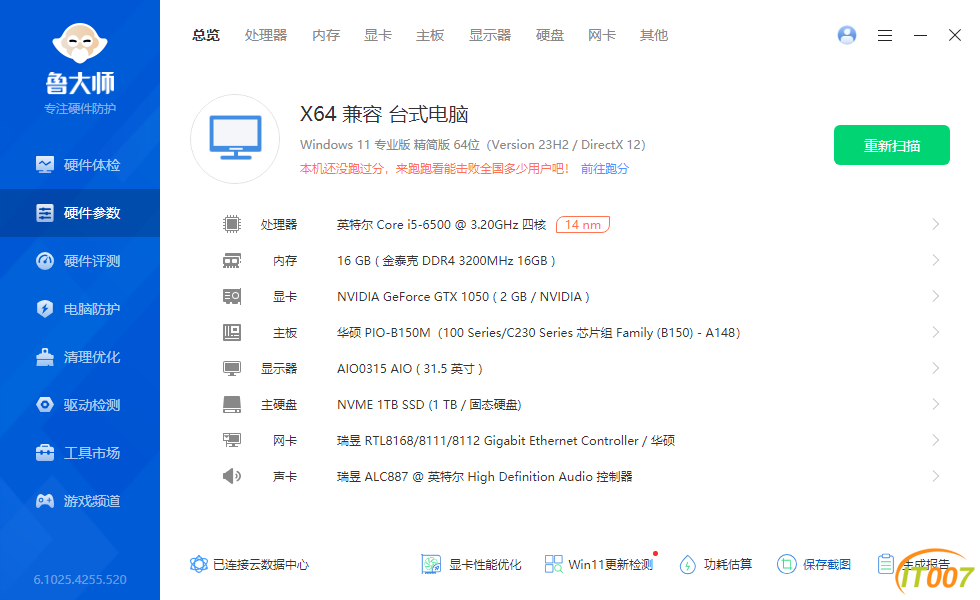
Task: Expand 显示器 row details chevron
Action: (936, 368)
